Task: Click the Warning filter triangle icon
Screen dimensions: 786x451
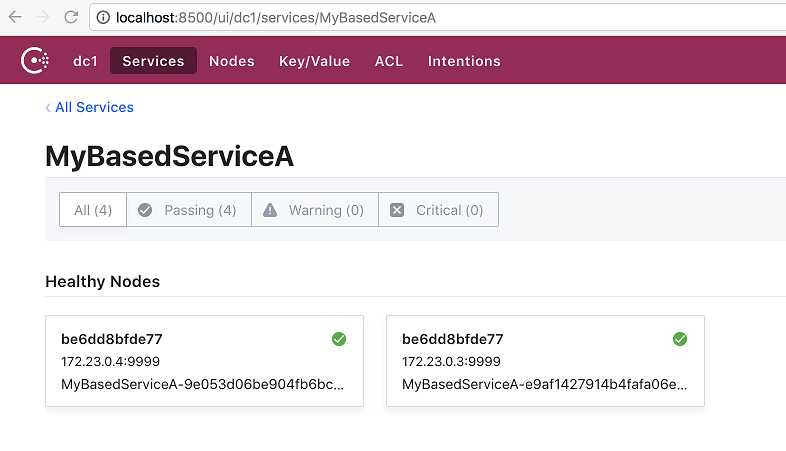Action: (270, 210)
